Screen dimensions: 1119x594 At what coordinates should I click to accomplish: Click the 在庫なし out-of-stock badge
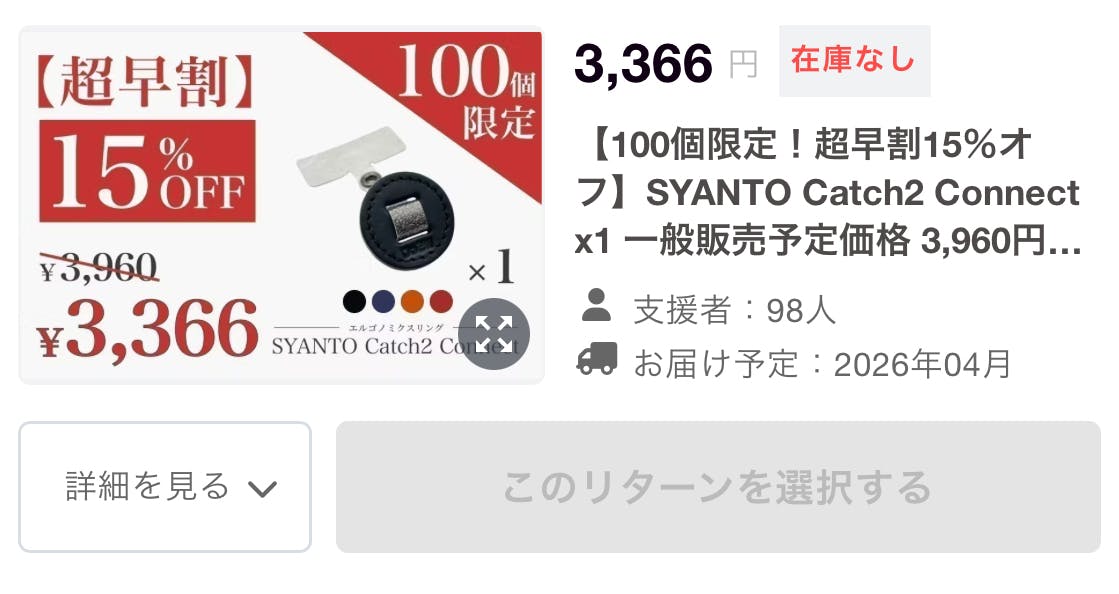point(854,60)
